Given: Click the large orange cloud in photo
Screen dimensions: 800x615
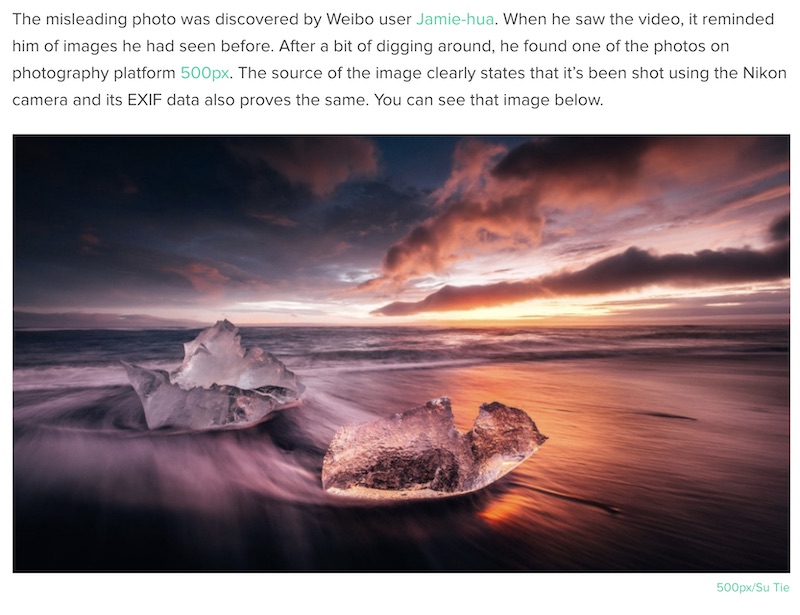Looking at the screenshot, I should coord(474,214).
